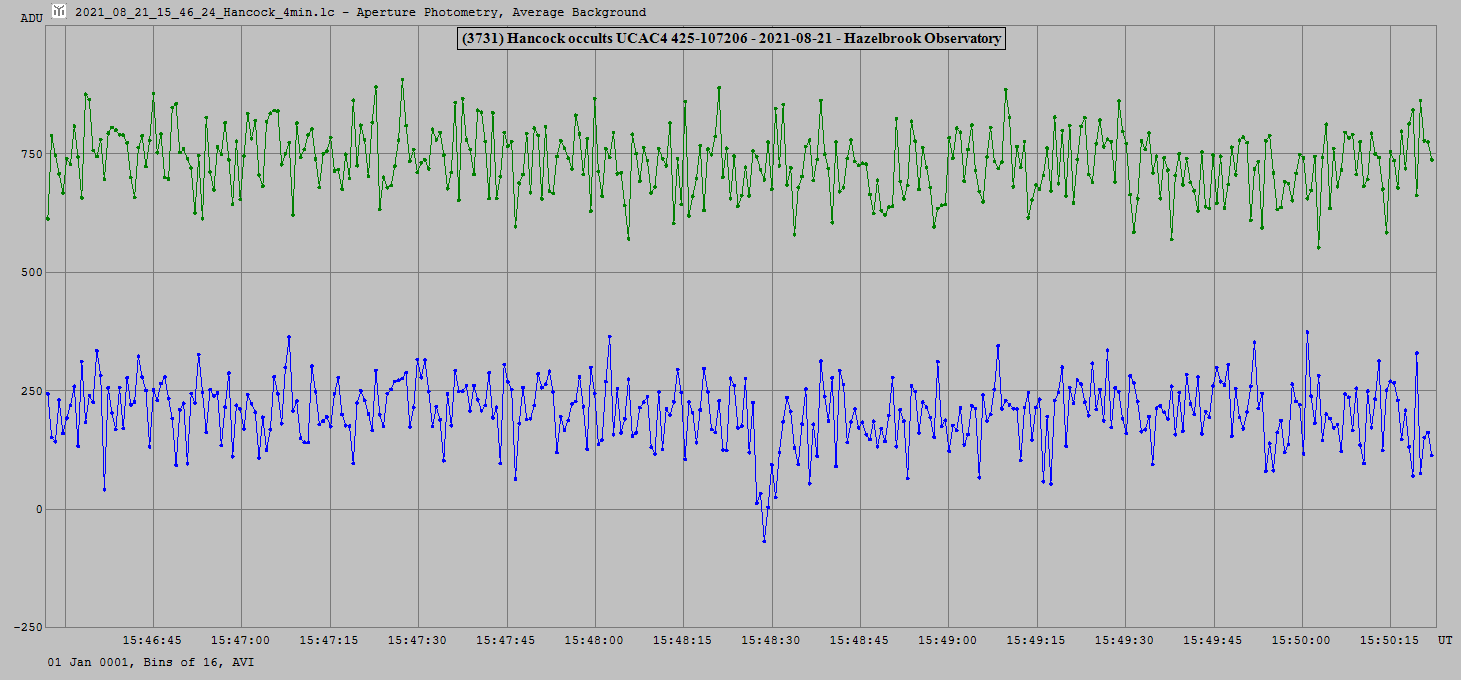Click the Hancock occultation chart title box
The width and height of the screenshot is (1461, 680).
point(730,39)
